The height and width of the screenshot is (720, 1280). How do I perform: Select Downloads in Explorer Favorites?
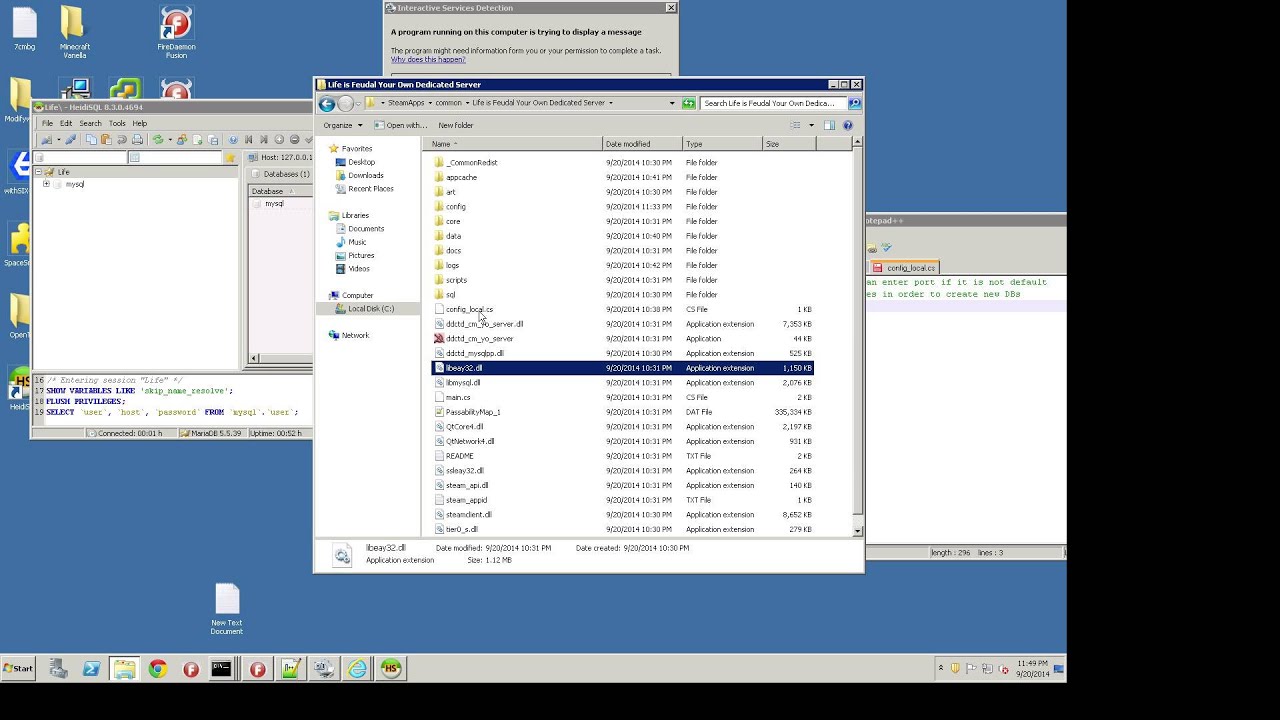pyautogui.click(x=365, y=175)
